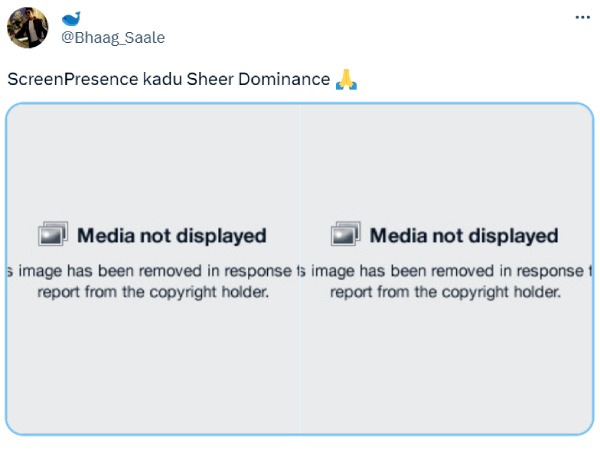The image size is (600, 450).
Task: Click the right Media not displayed heading
Action: 463,236
